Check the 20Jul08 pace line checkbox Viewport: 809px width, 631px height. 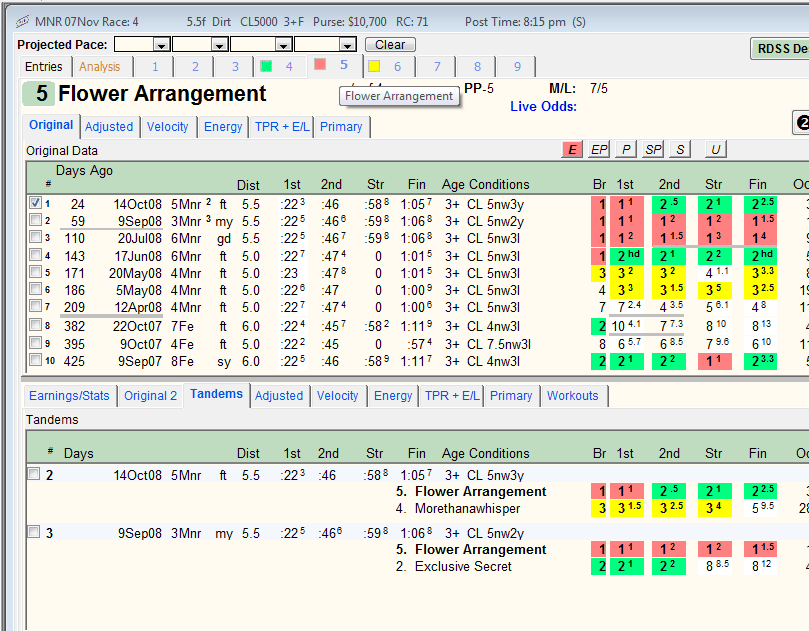[35, 237]
